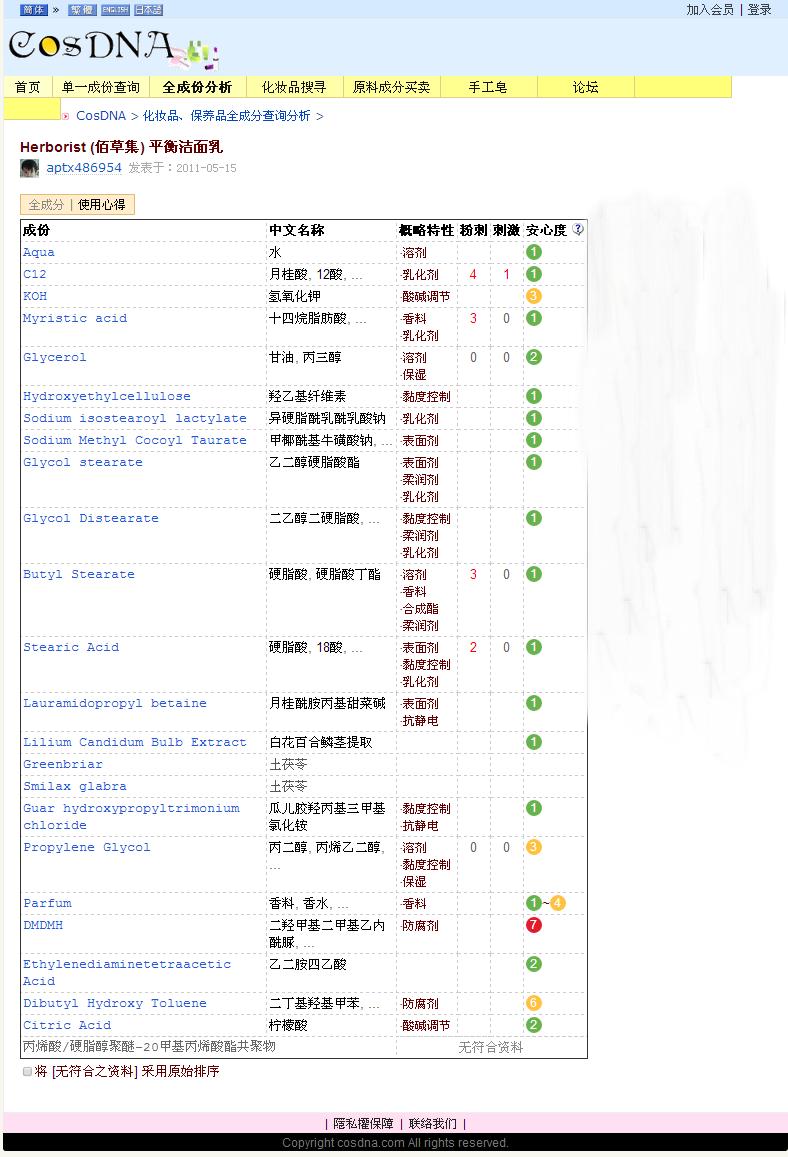Open ingredient link KOH
The height and width of the screenshot is (1157, 788).
point(35,296)
